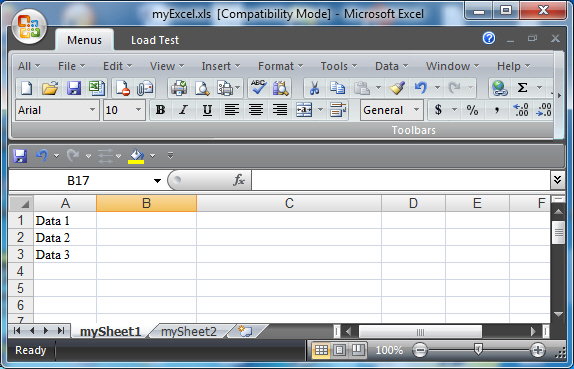Insert hyperlink globe icon

tap(499, 88)
